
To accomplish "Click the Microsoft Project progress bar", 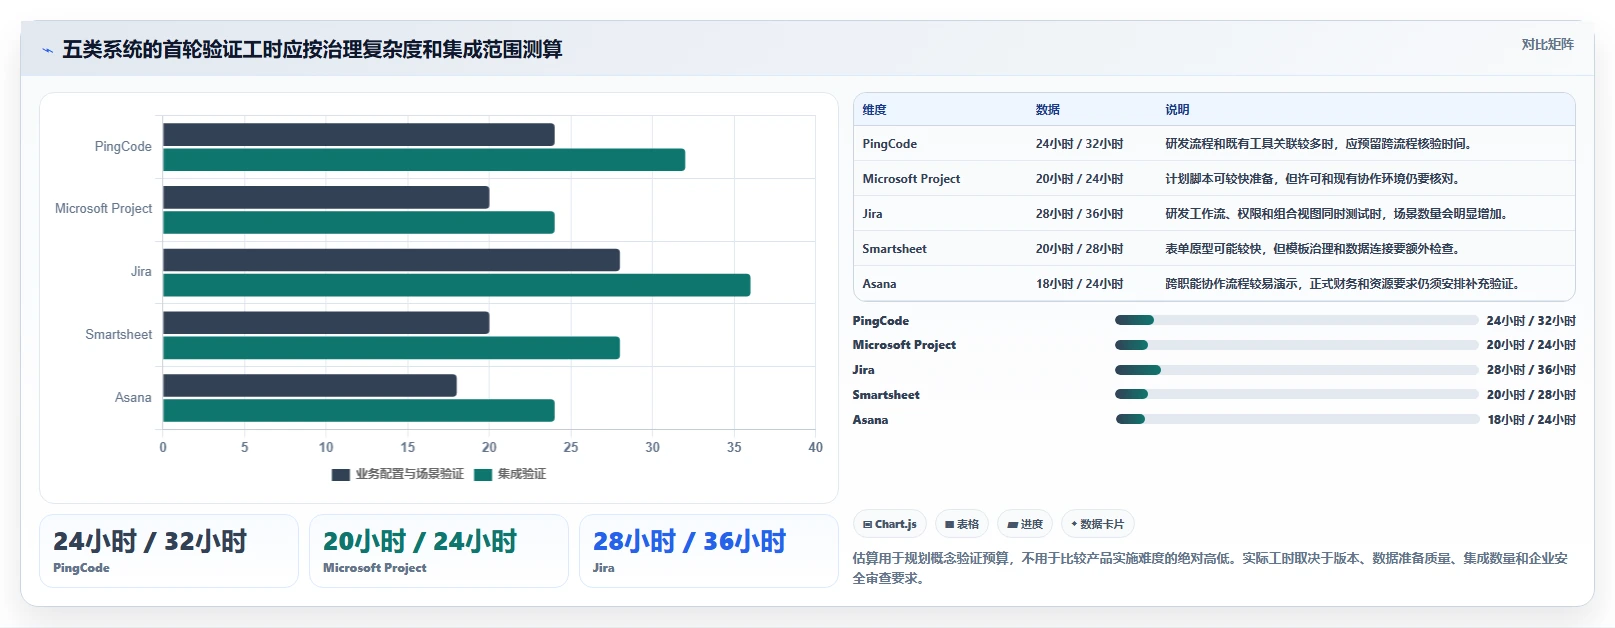I will click(x=1296, y=345).
